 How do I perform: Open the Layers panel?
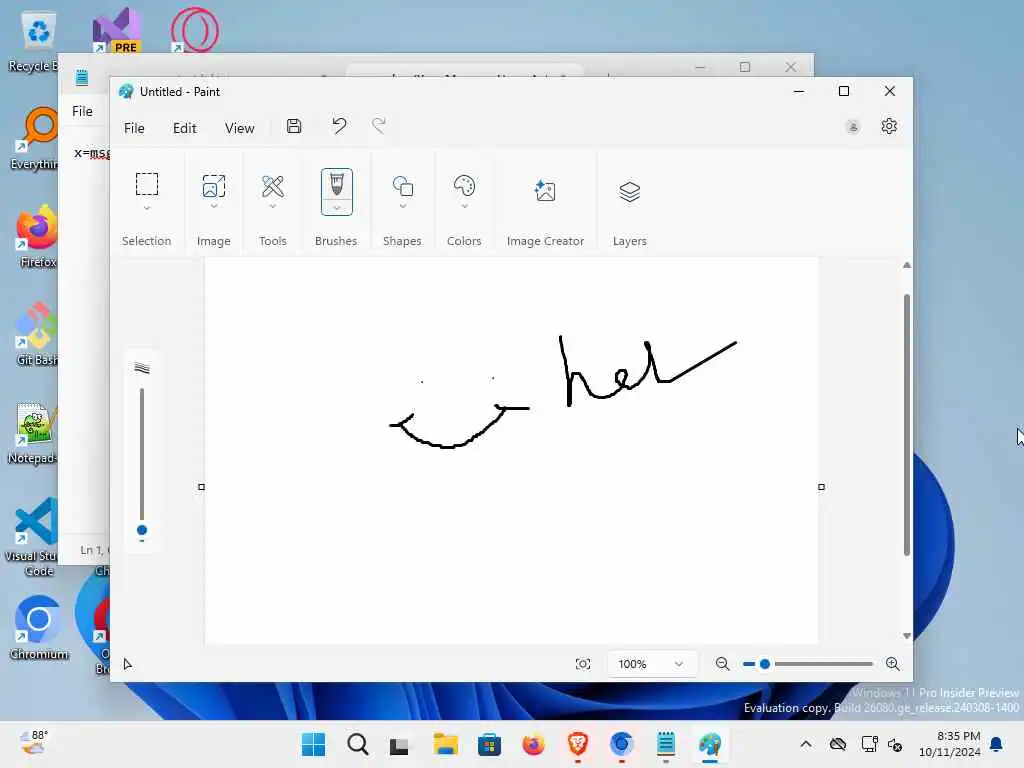click(630, 191)
